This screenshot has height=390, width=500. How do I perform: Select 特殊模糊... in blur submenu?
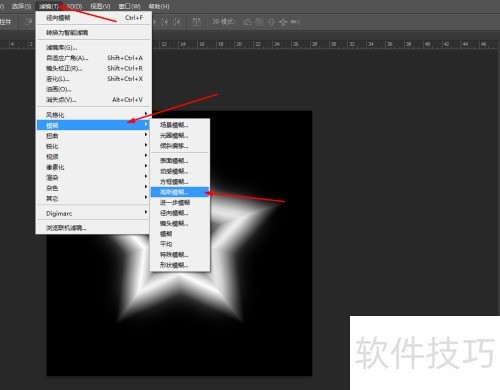[180, 255]
